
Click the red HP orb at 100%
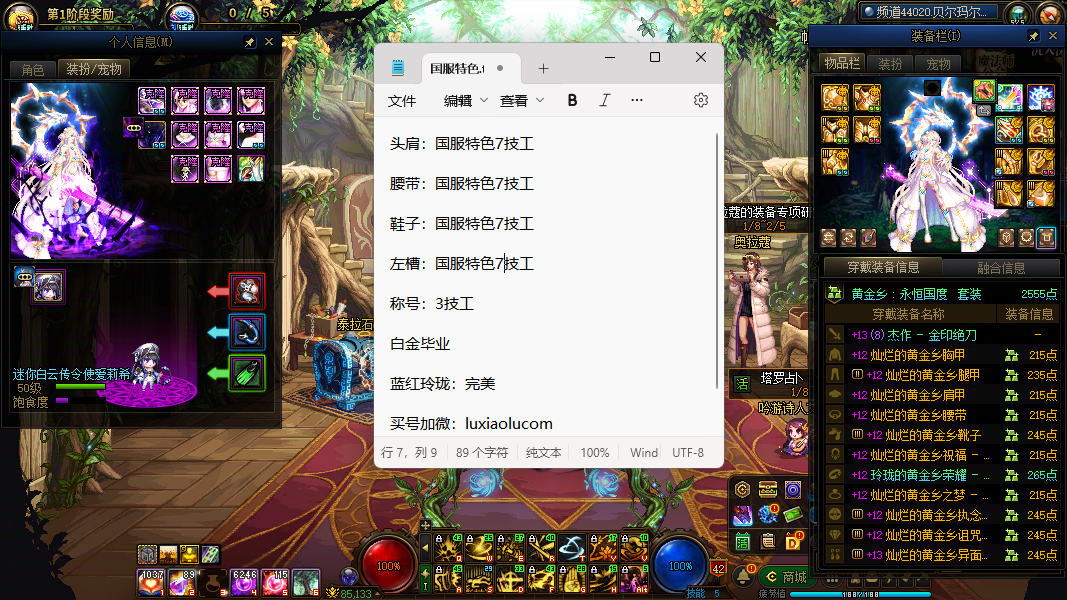pyautogui.click(x=388, y=565)
